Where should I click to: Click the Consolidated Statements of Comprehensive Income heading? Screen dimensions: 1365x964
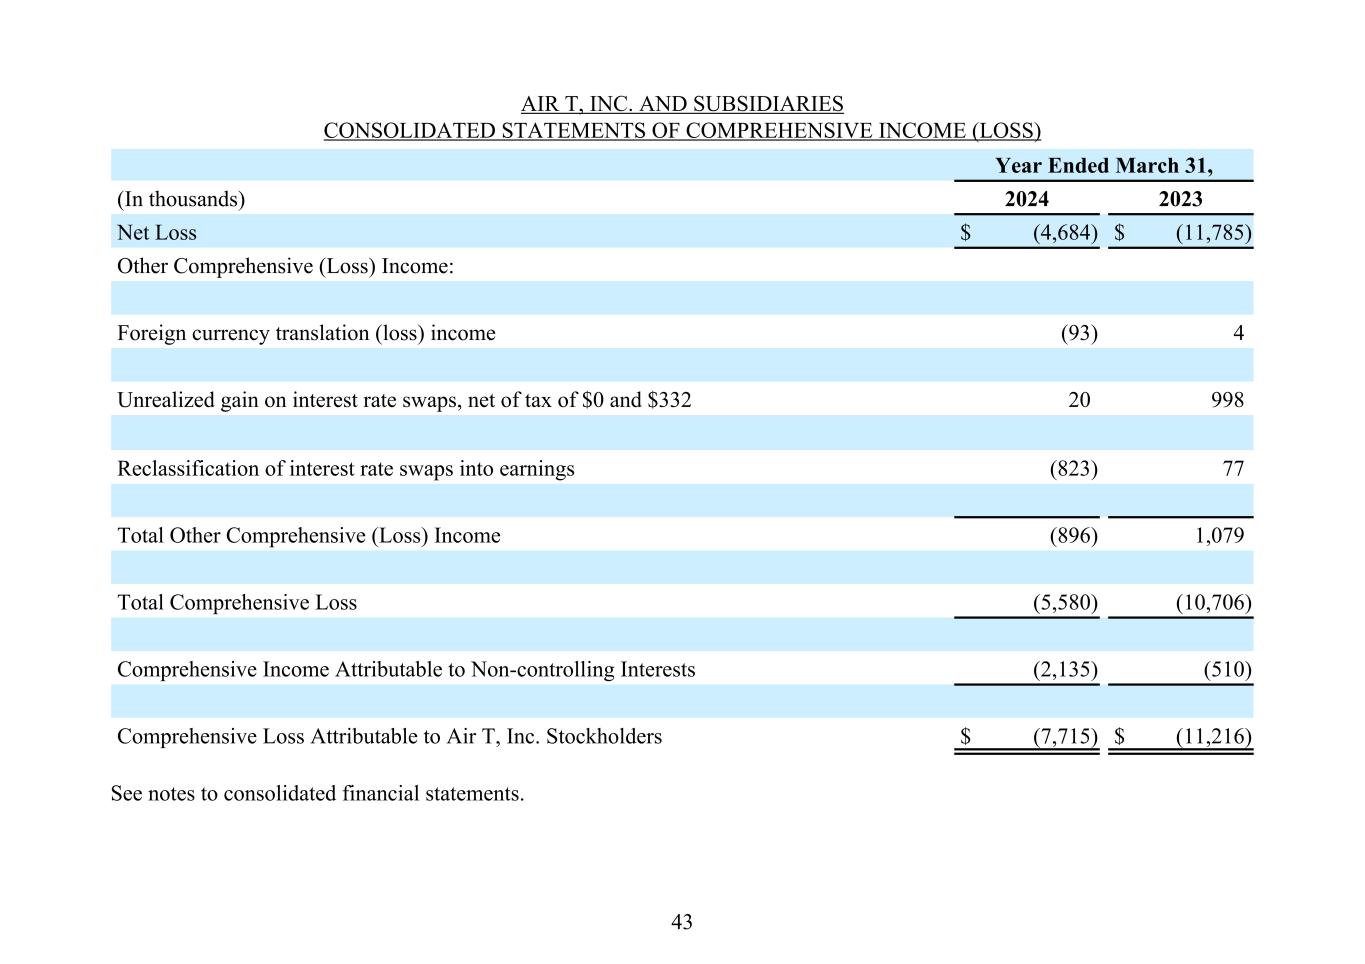682,131
